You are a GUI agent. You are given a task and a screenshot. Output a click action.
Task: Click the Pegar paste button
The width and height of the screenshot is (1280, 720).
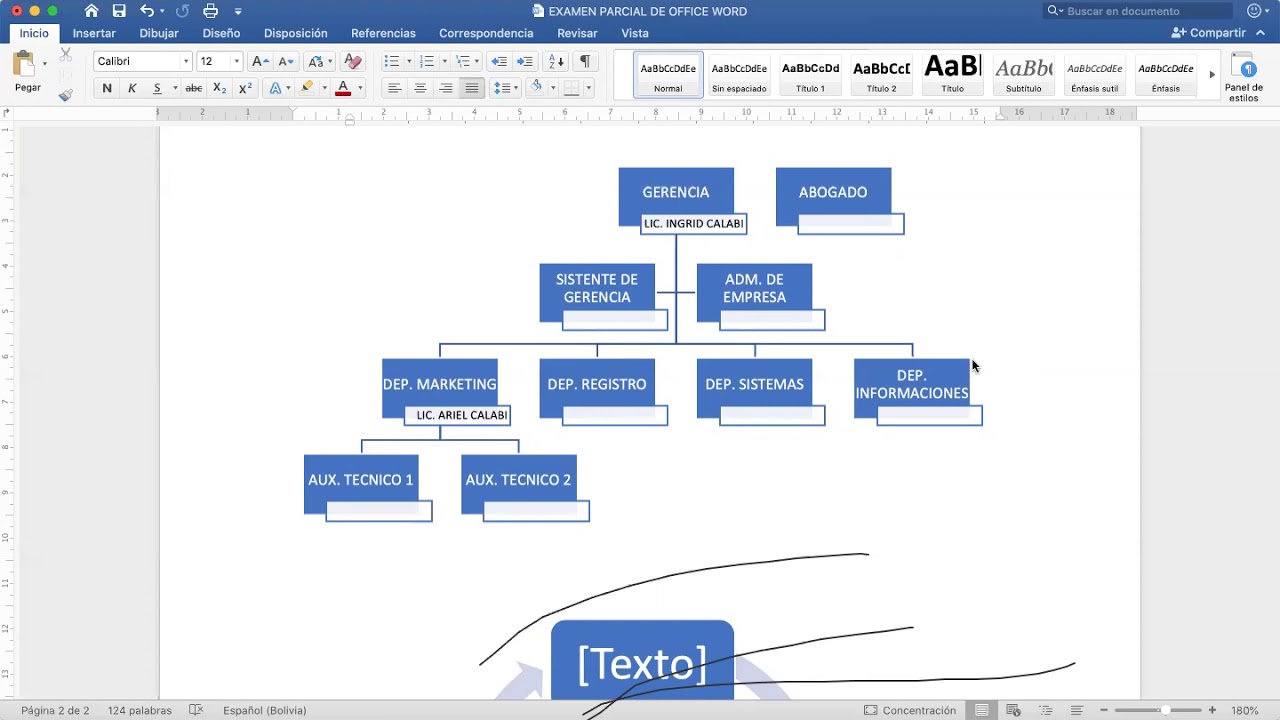pos(25,71)
